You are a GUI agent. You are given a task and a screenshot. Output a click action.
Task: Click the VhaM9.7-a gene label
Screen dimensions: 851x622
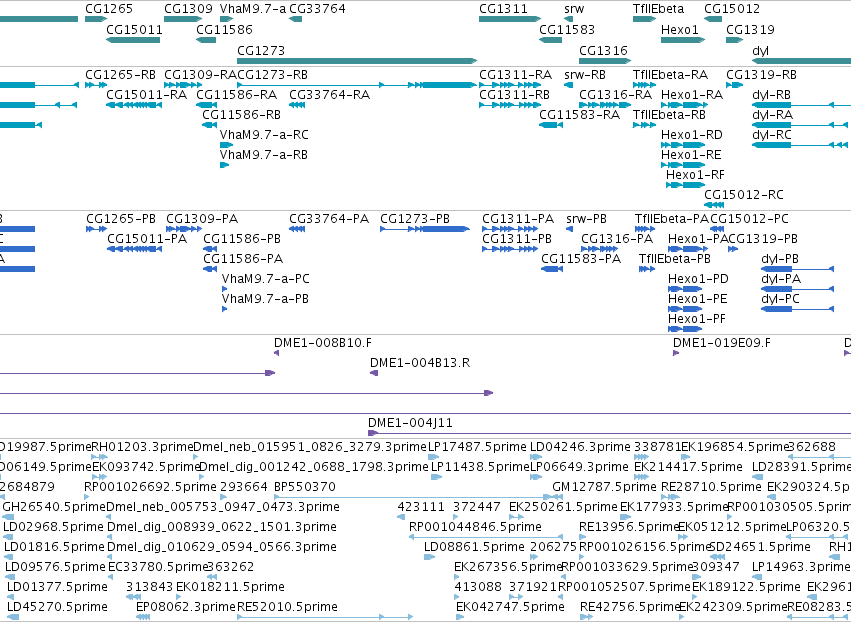pos(253,9)
